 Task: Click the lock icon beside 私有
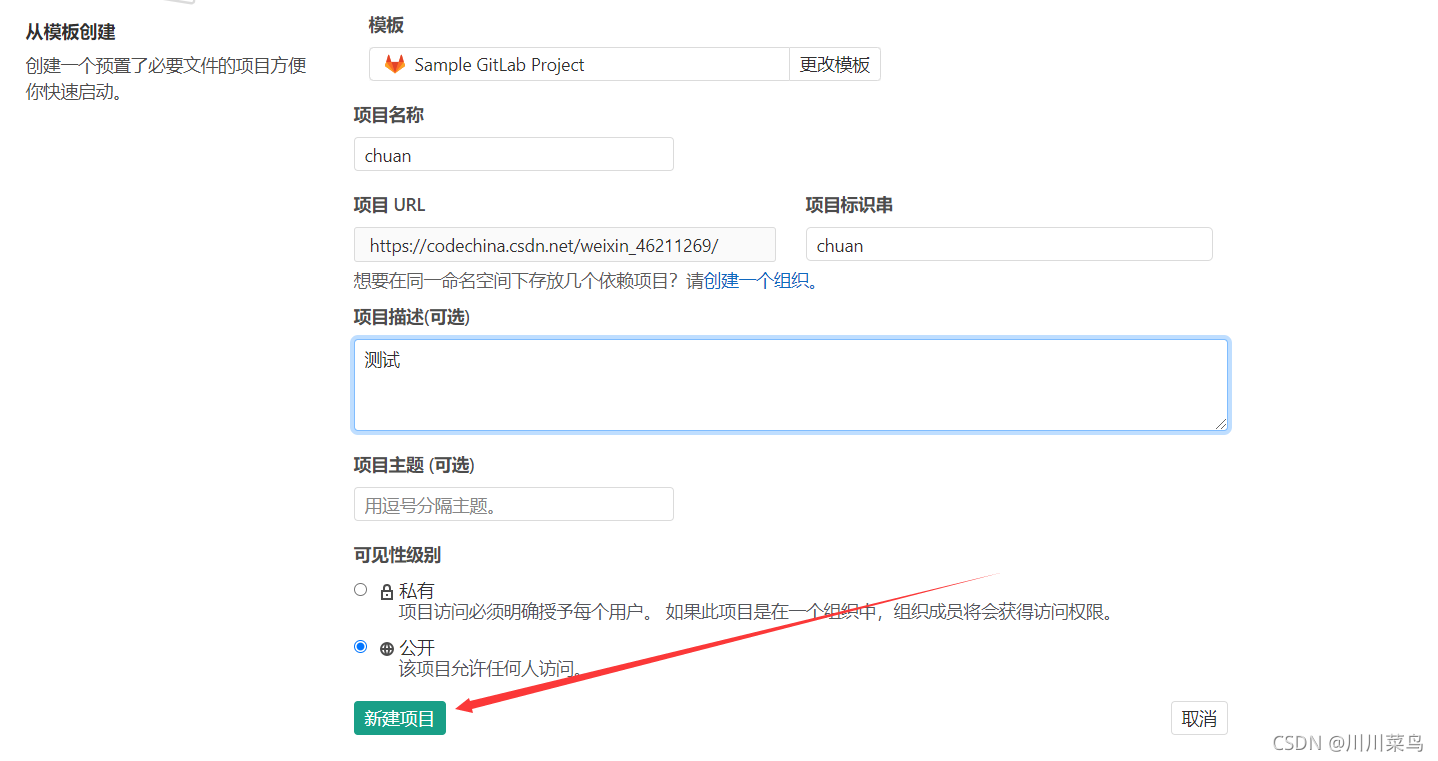coord(387,592)
